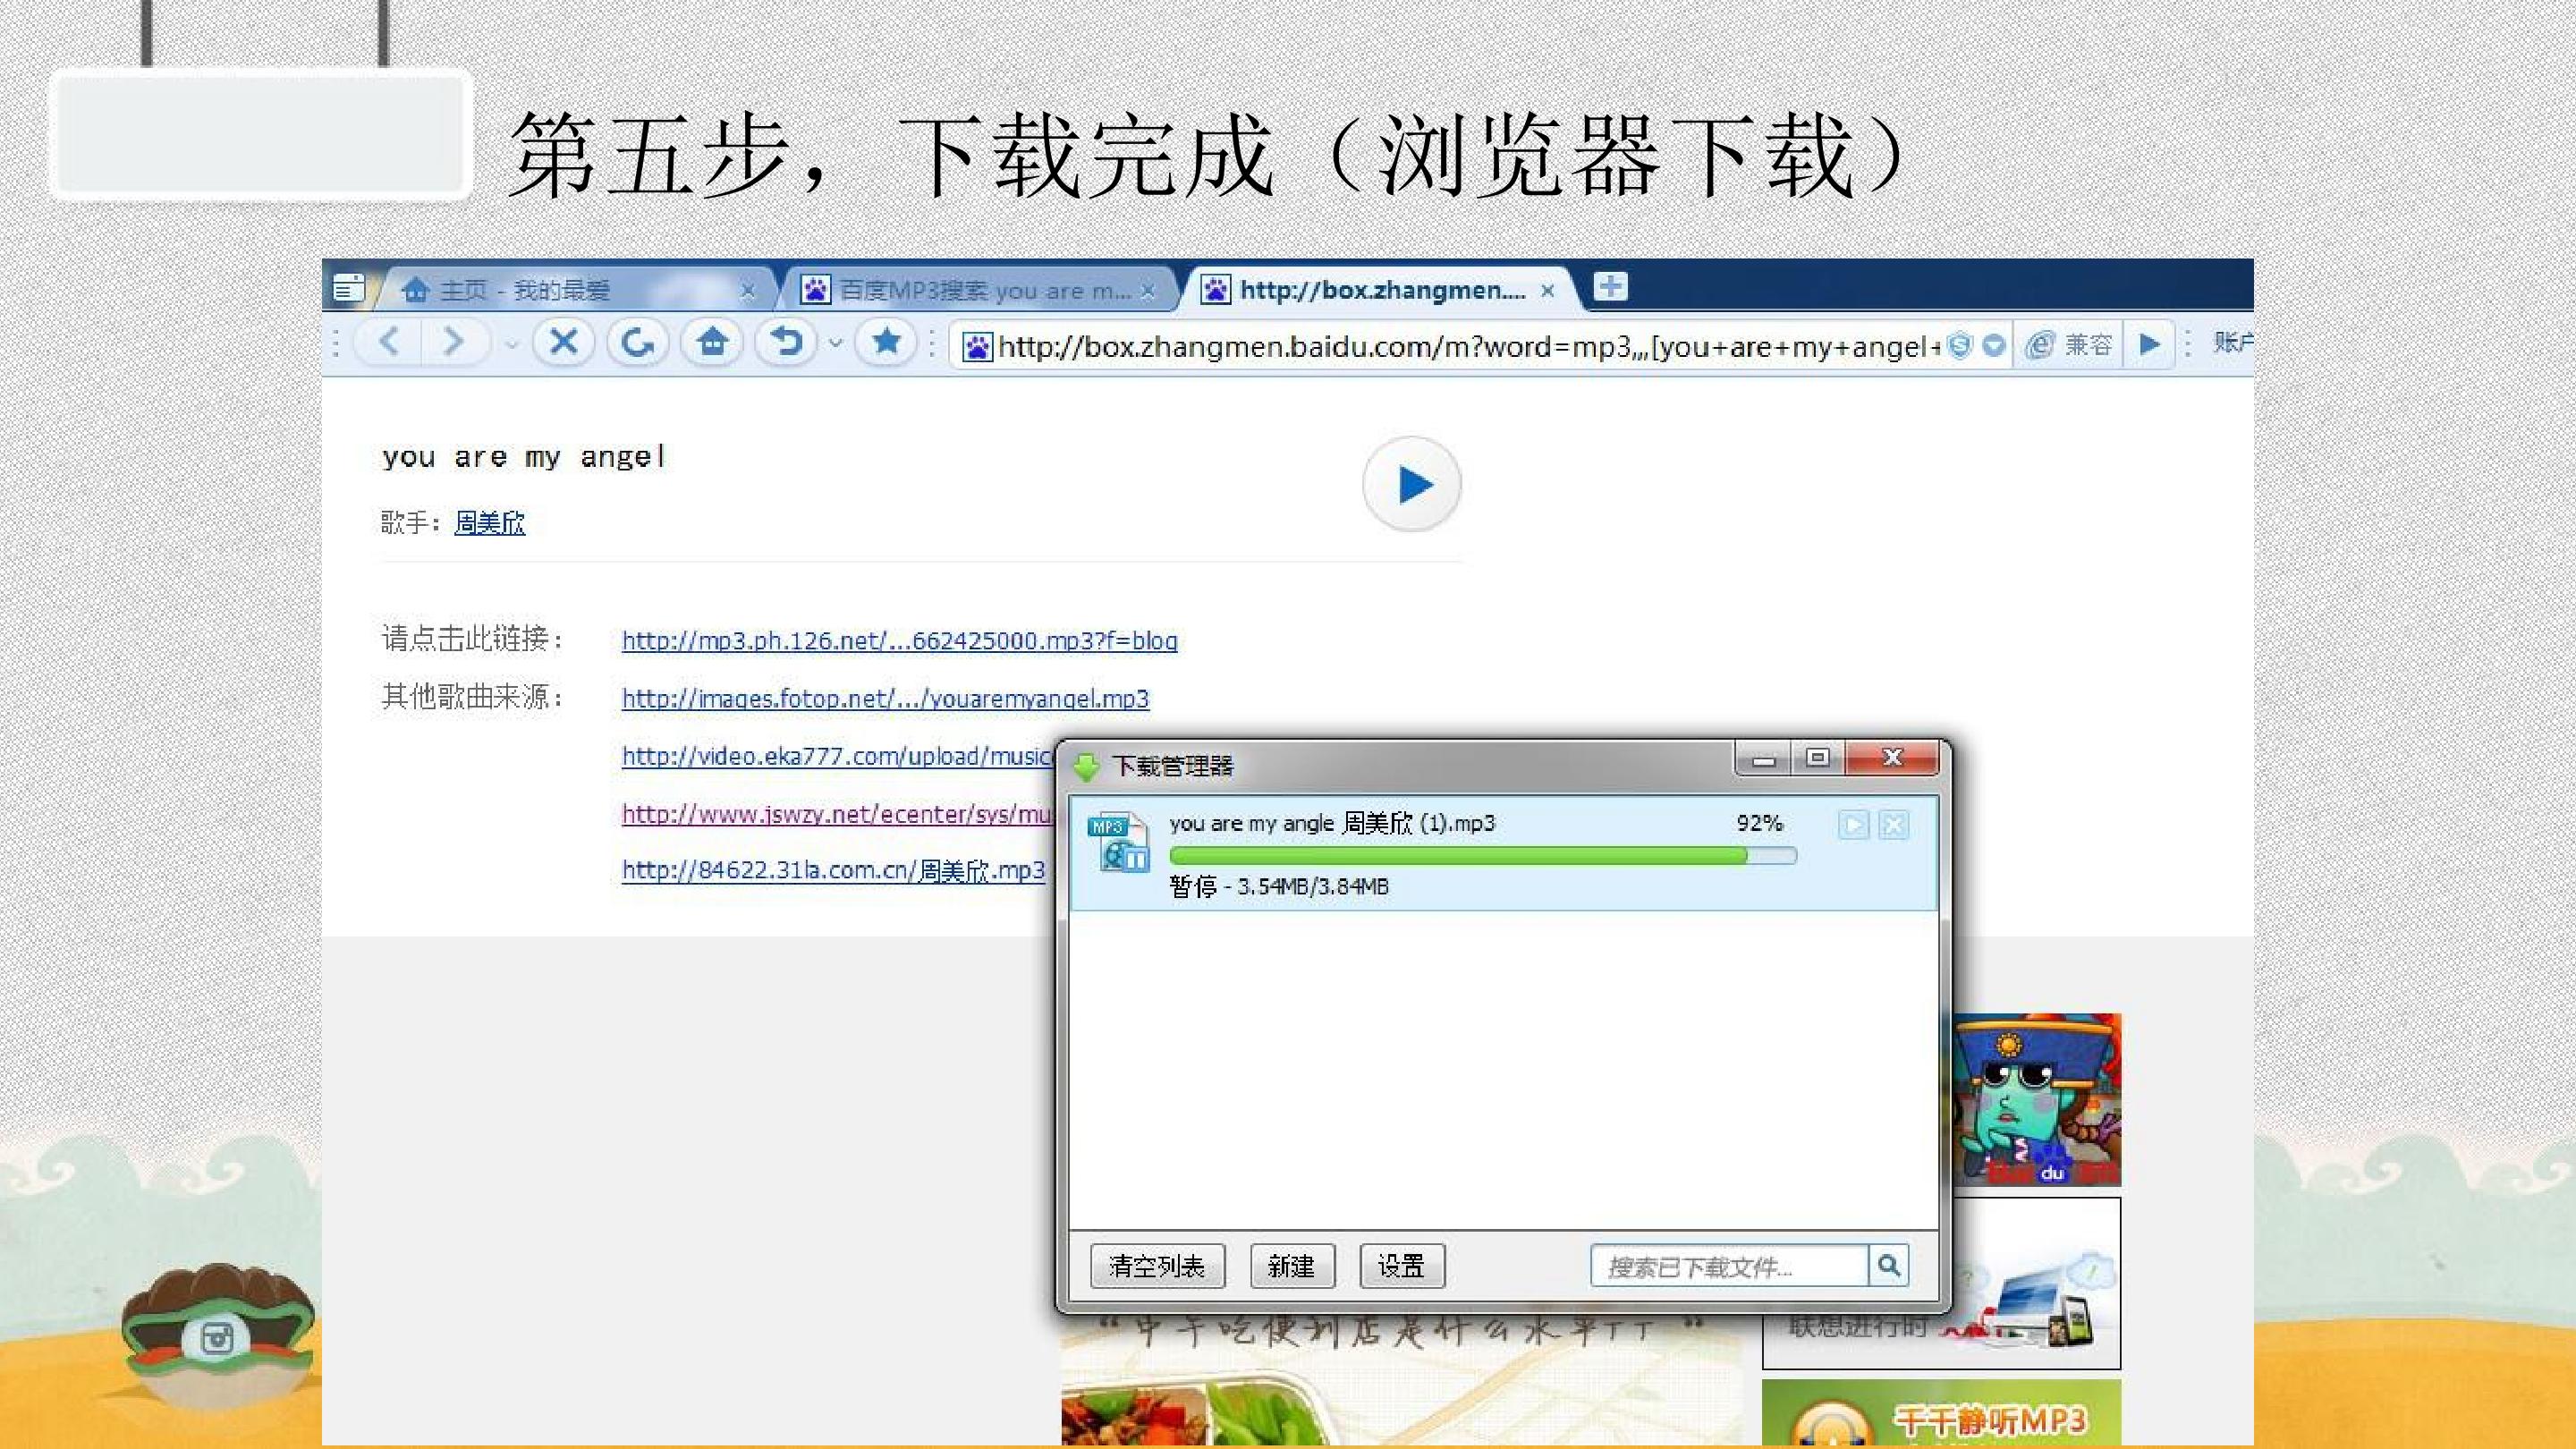Reload the page with refresh icon
2576x1449 pixels.
tap(638, 343)
